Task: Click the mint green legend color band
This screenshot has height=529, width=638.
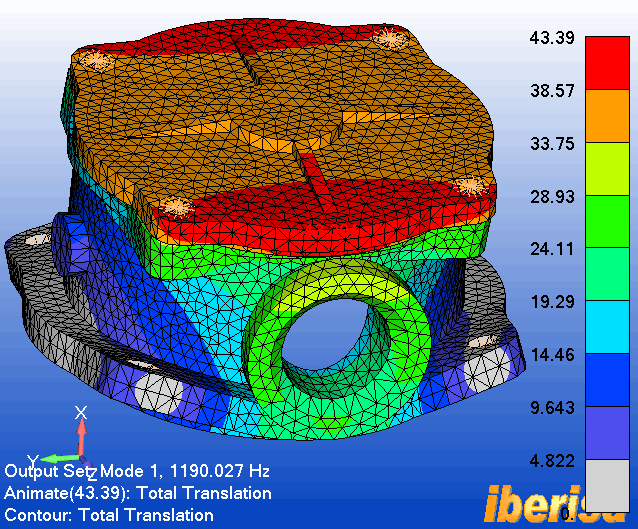Action: coord(607,274)
